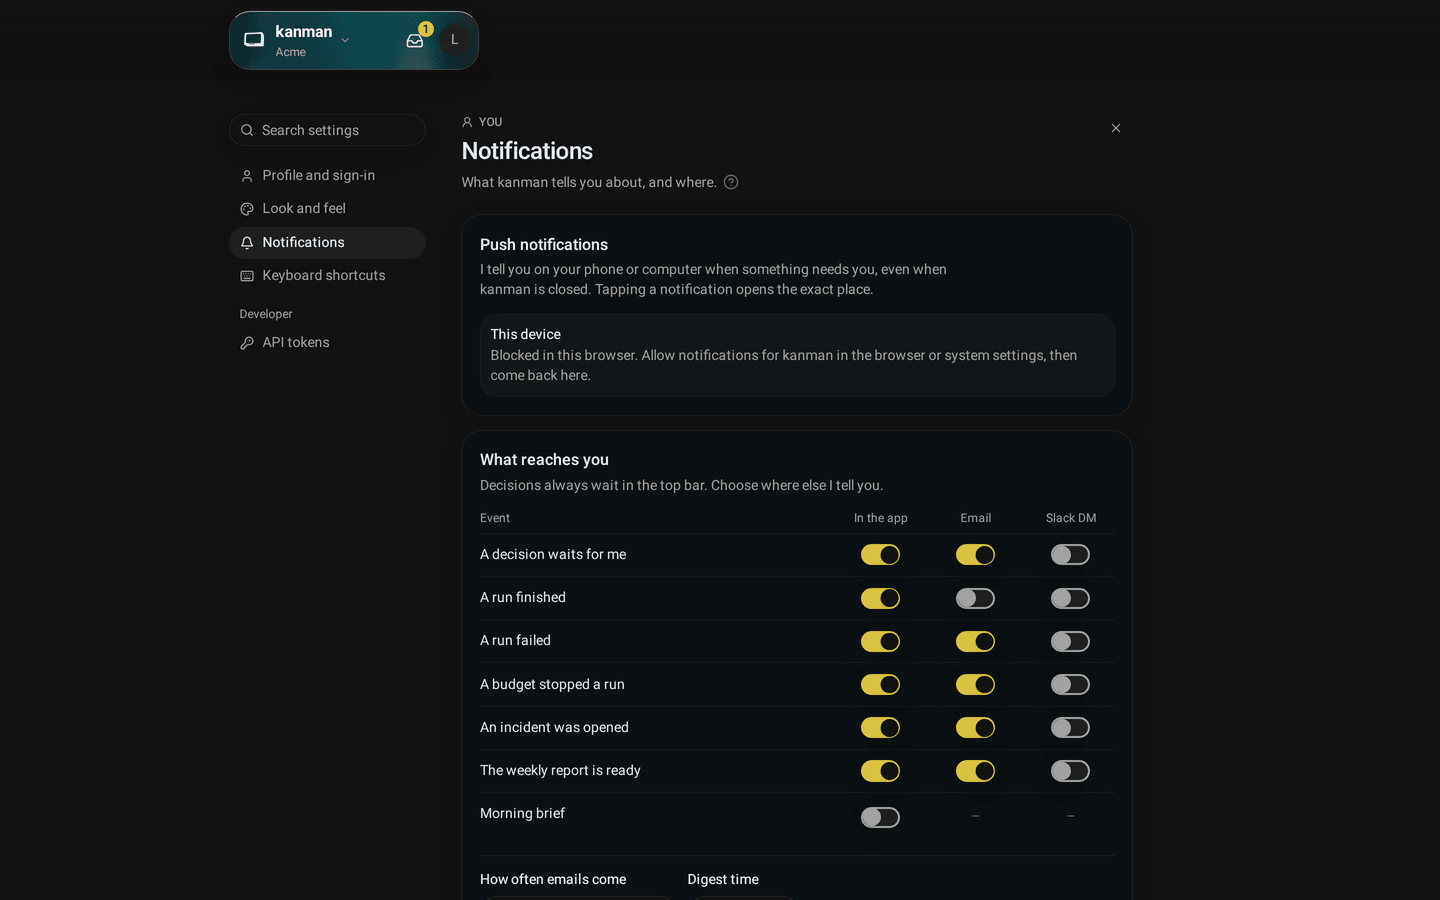Click the 'Developer' sidebar section label
Viewport: 1440px width, 900px height.
[266, 314]
